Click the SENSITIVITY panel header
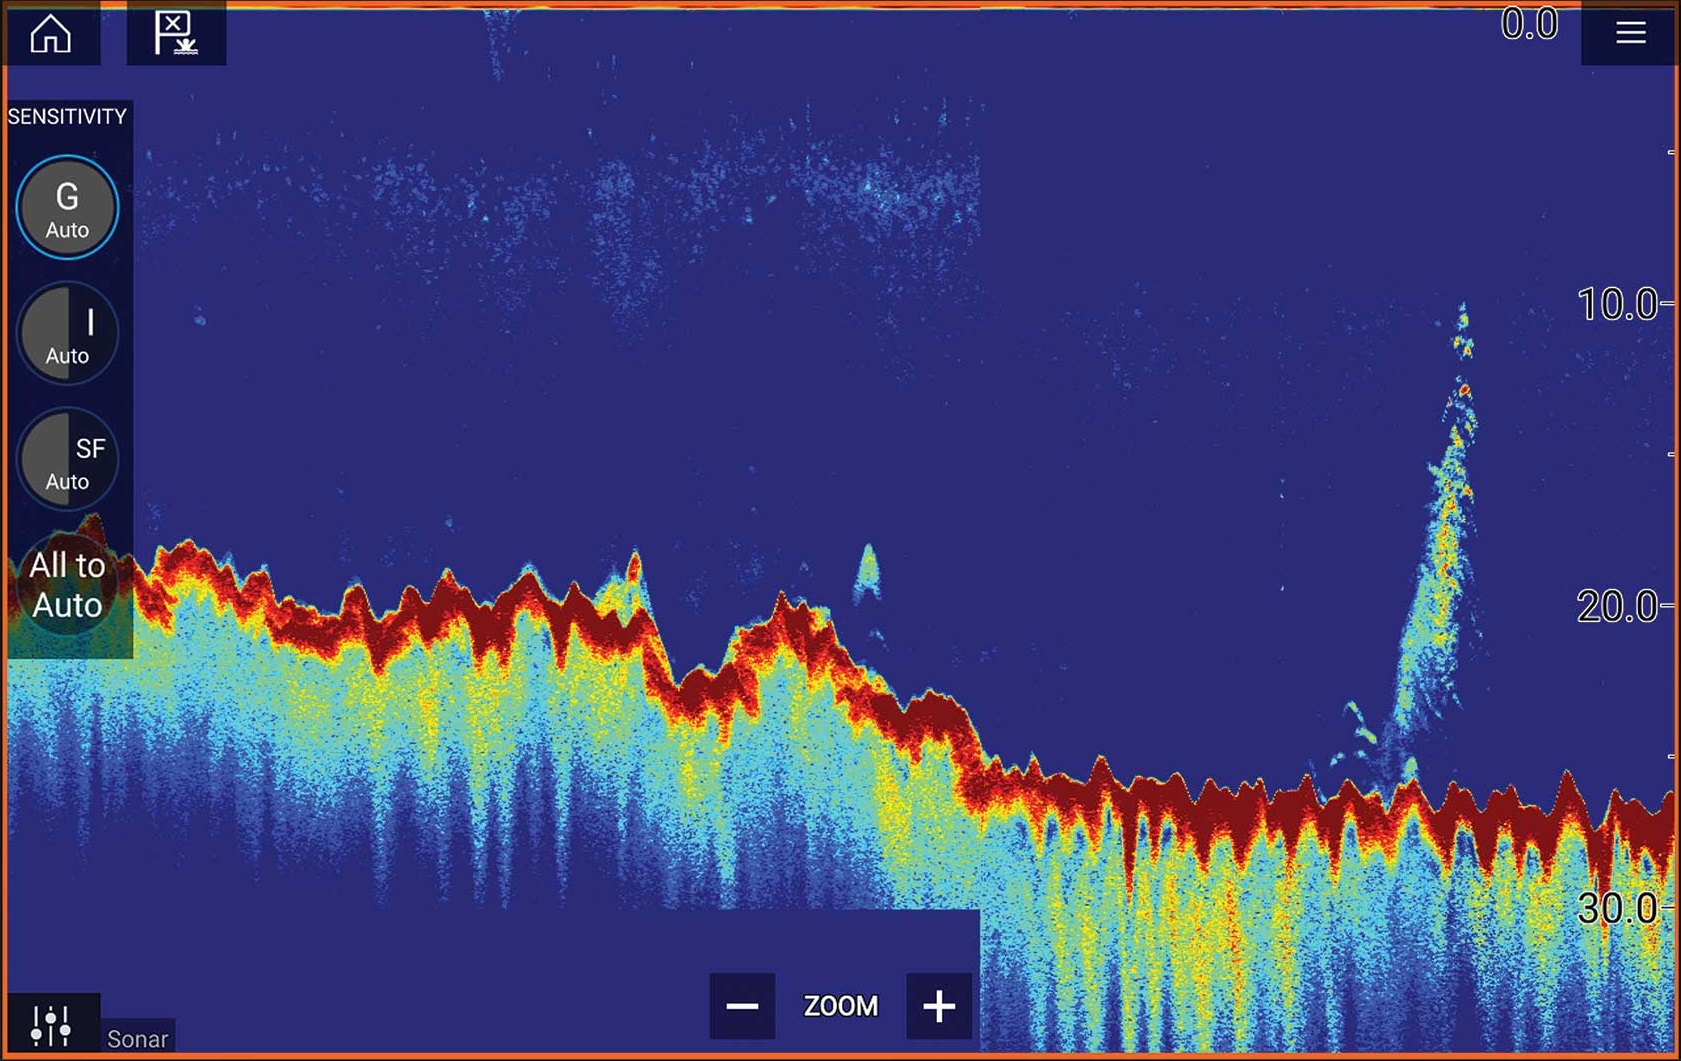This screenshot has width=1681, height=1061. click(x=67, y=117)
